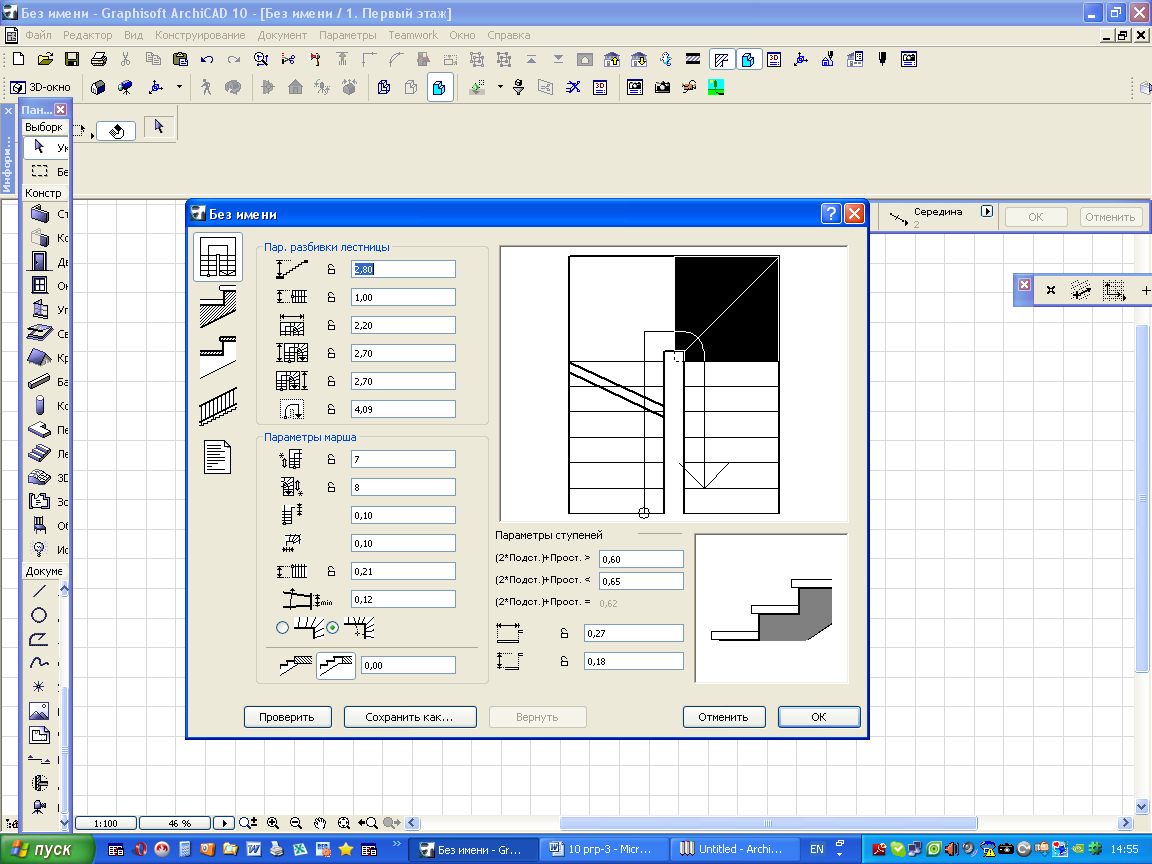Toggle lock next to 2,80 field
The image size is (1152, 864).
point(331,270)
